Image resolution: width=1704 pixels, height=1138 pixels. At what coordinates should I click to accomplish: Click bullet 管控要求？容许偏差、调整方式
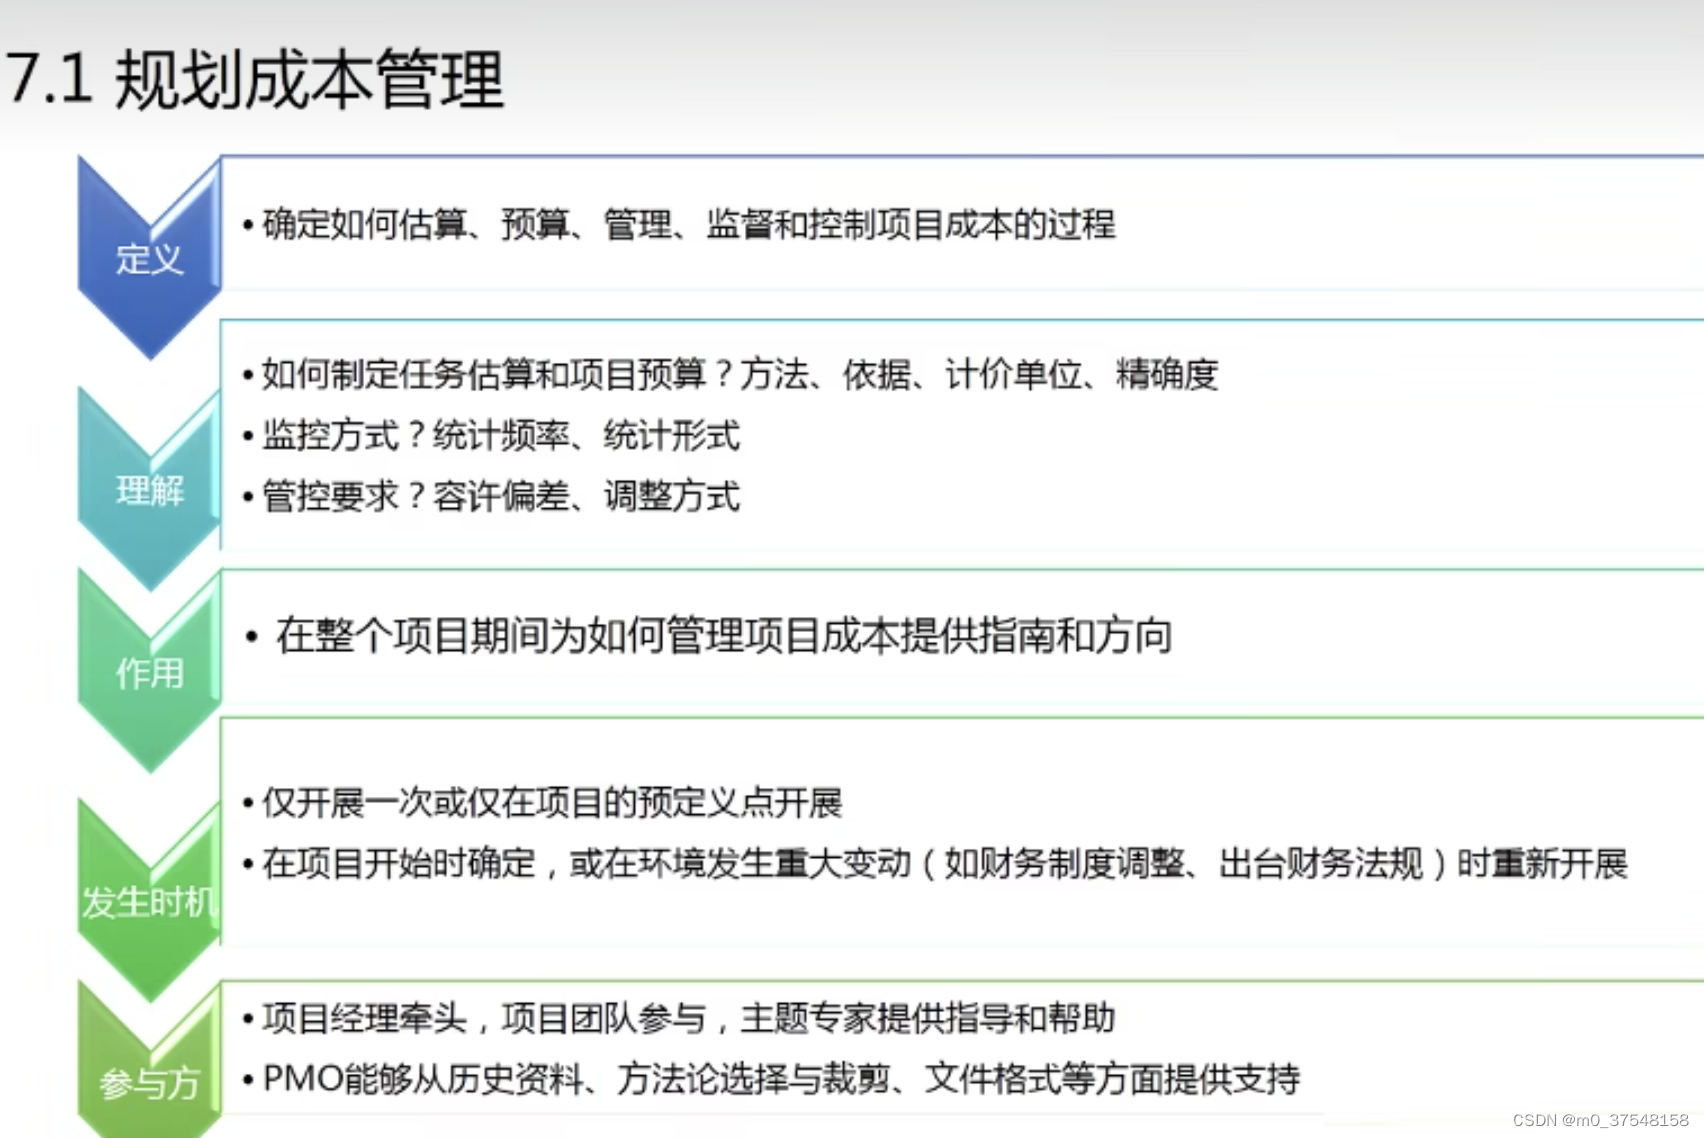point(501,496)
